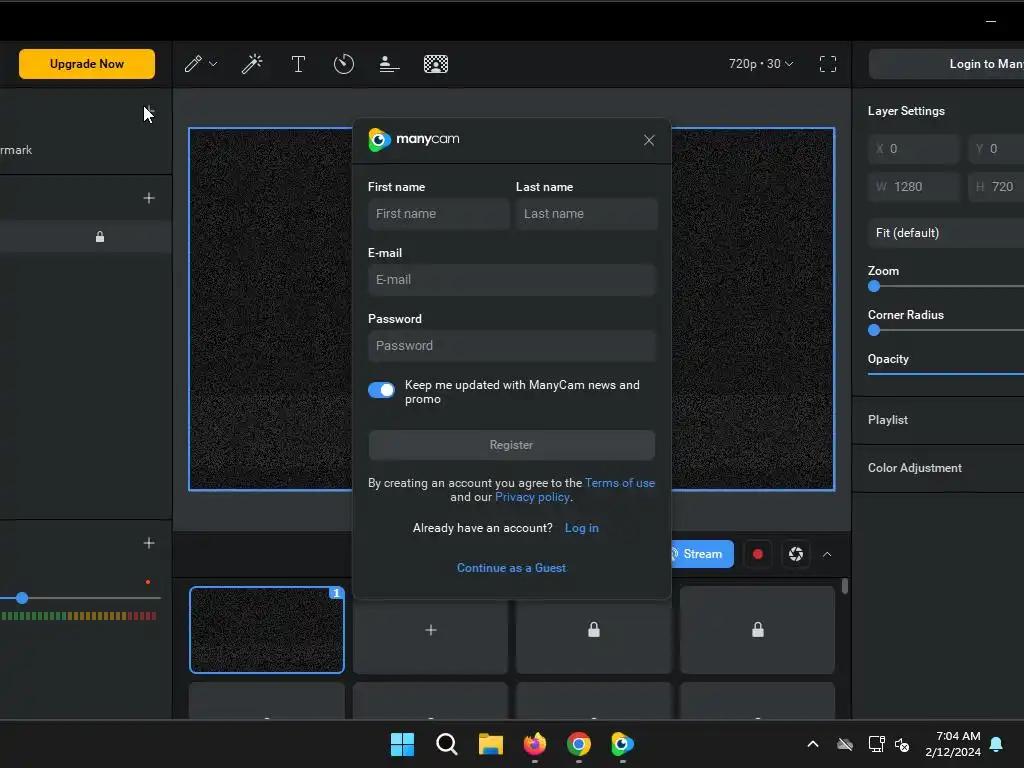Image resolution: width=1024 pixels, height=768 pixels.
Task: Close the ManyCam registration dialog
Action: tap(648, 140)
